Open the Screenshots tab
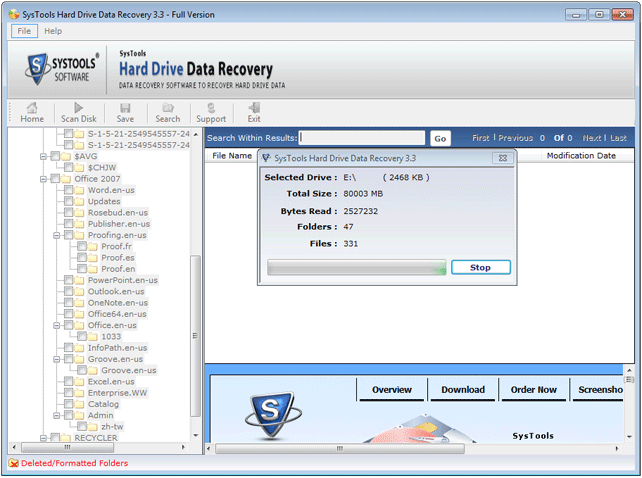 (x=600, y=390)
